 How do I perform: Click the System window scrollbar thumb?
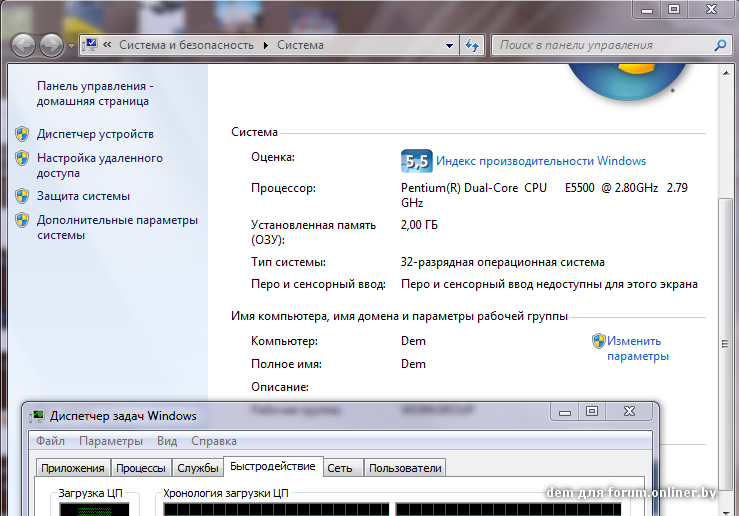tap(725, 344)
